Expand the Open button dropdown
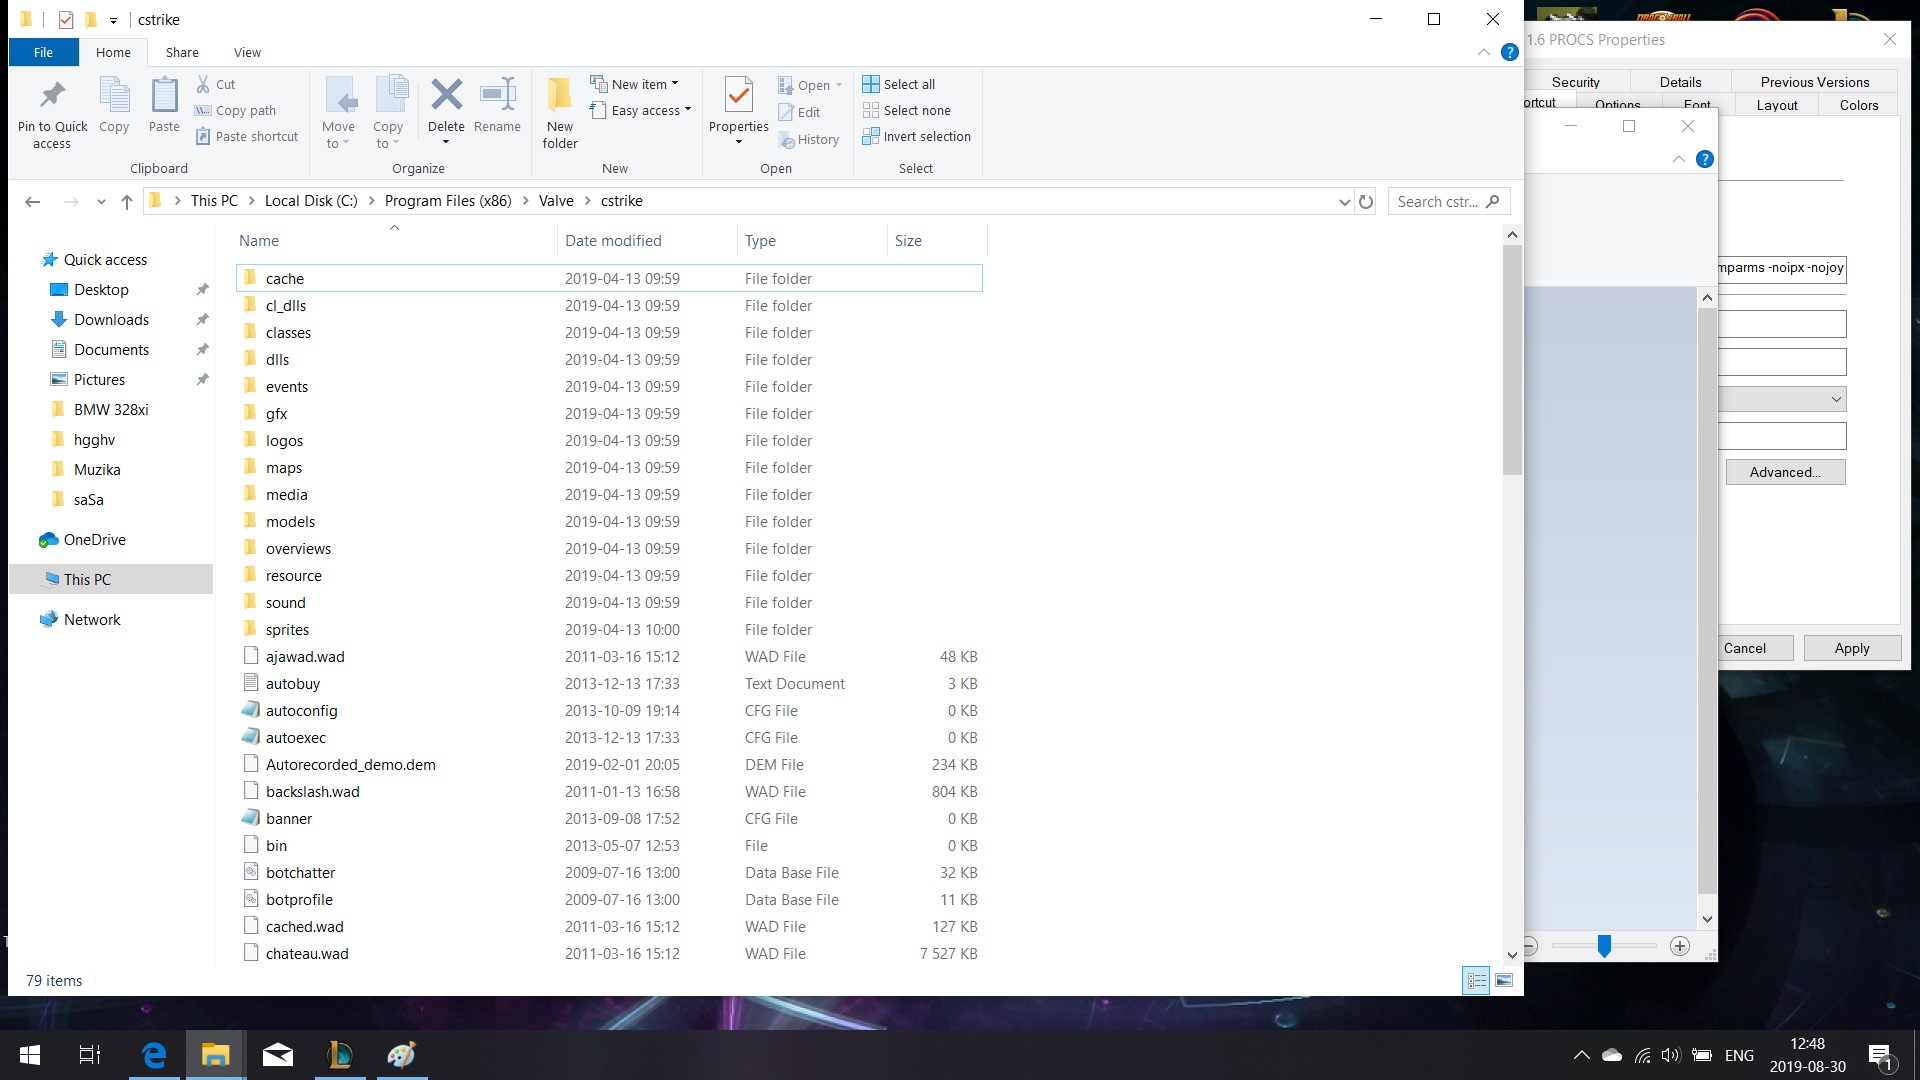1920x1080 pixels. [838, 85]
